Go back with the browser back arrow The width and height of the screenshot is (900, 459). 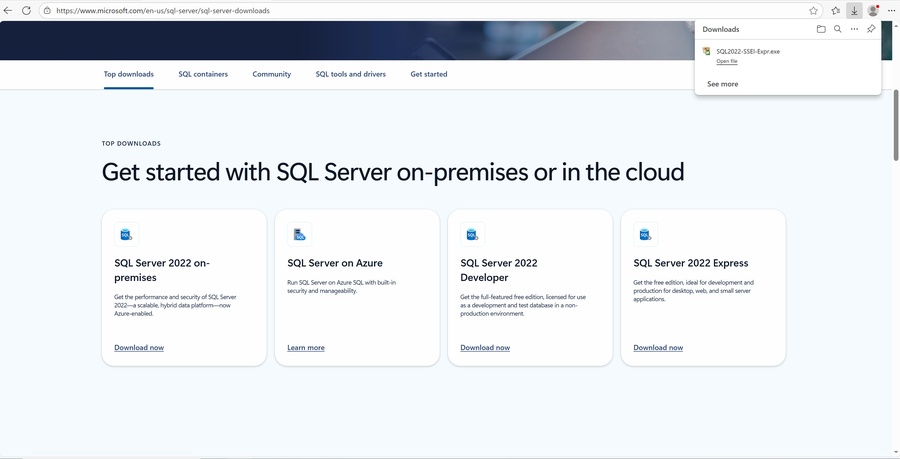coord(7,10)
